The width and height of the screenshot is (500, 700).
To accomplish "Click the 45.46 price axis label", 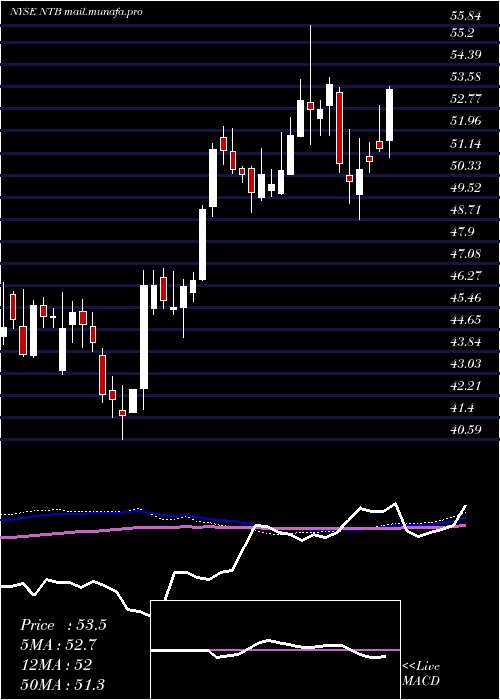I will (x=466, y=298).
